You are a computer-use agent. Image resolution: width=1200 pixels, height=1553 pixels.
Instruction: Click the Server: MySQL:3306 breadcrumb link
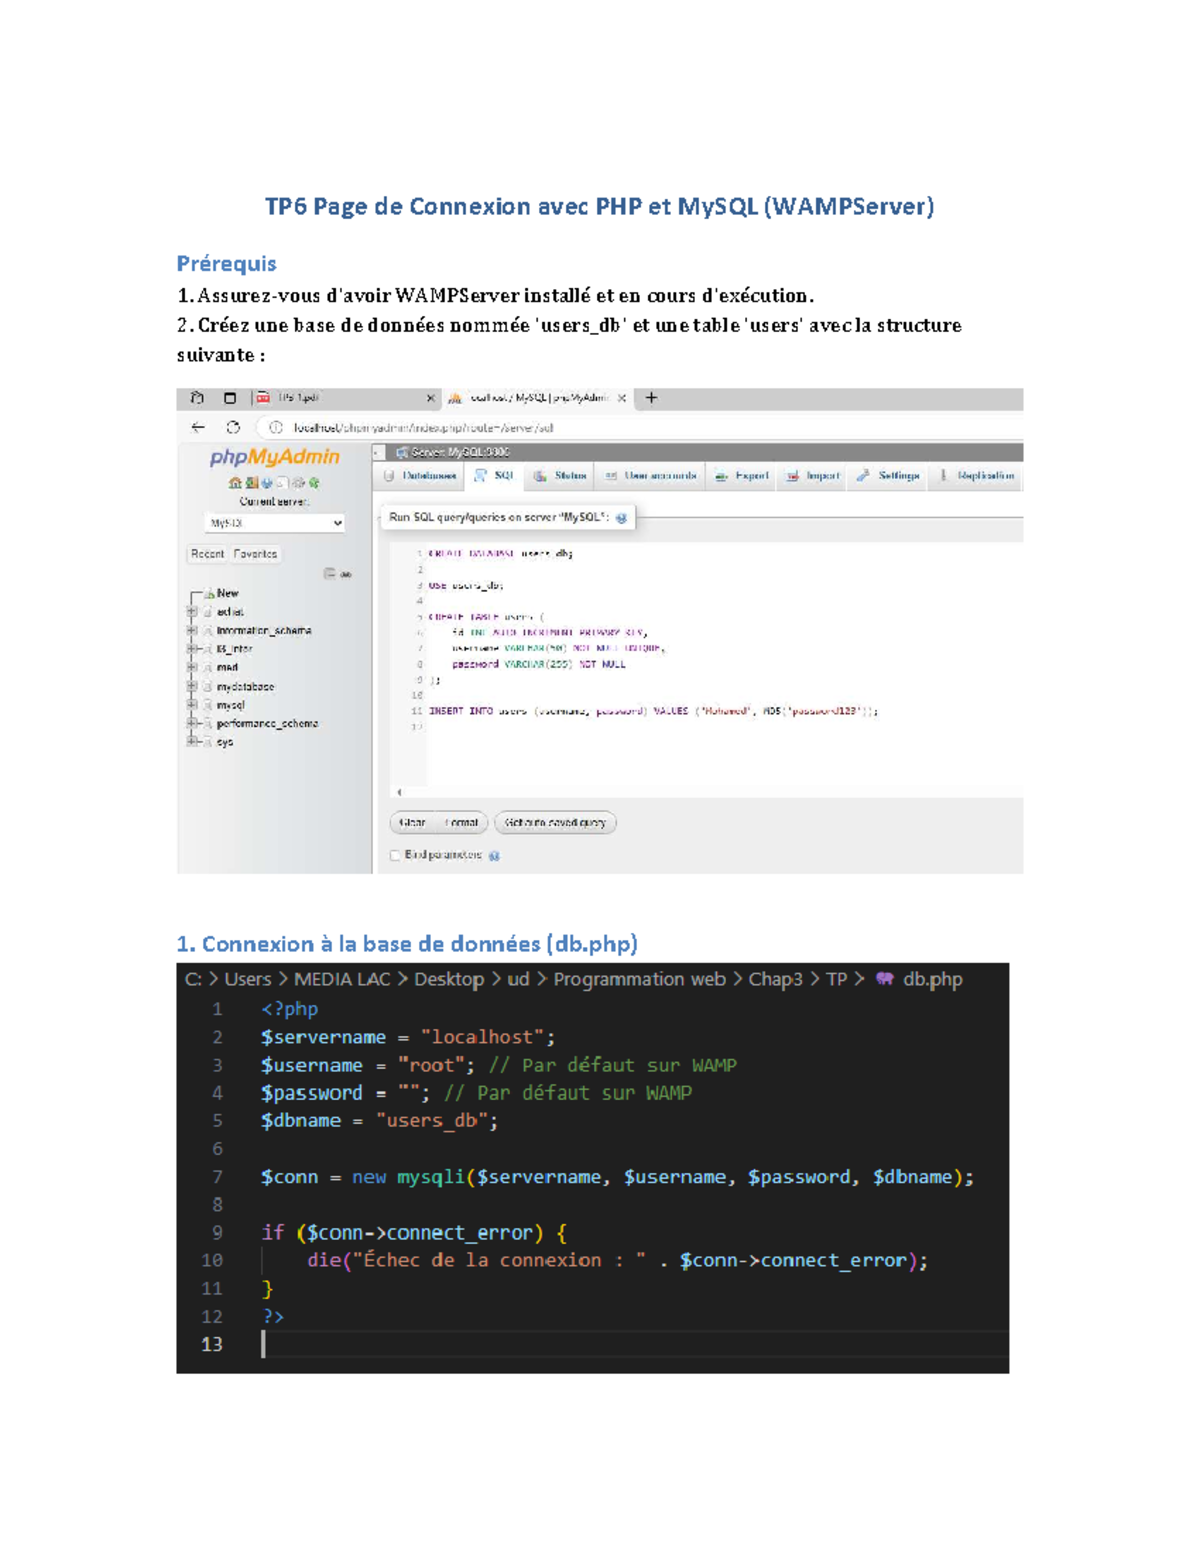point(460,453)
